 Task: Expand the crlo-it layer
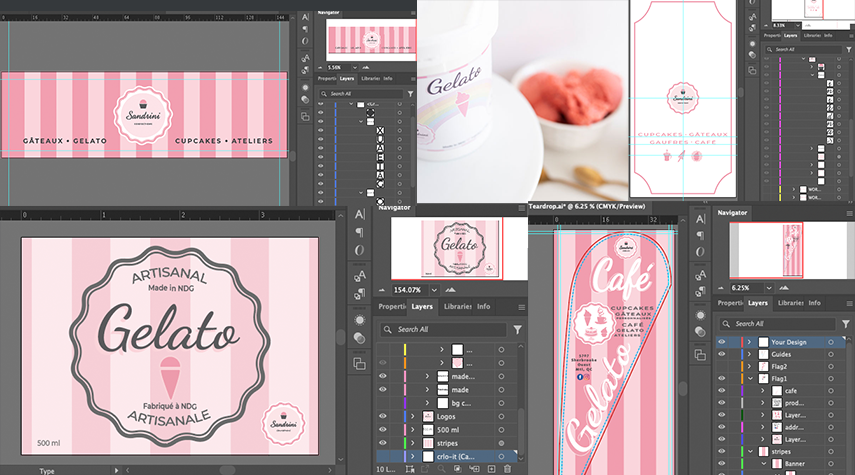pyautogui.click(x=413, y=456)
